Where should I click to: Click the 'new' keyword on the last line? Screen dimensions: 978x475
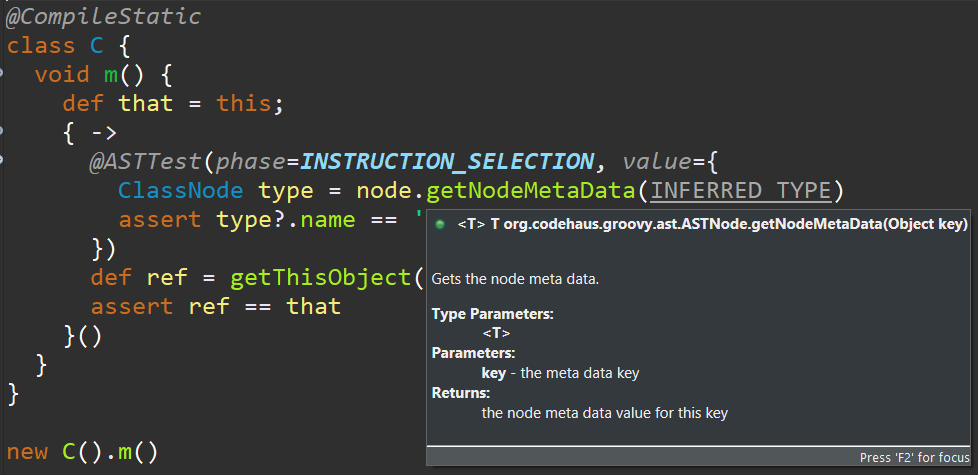(x=27, y=451)
